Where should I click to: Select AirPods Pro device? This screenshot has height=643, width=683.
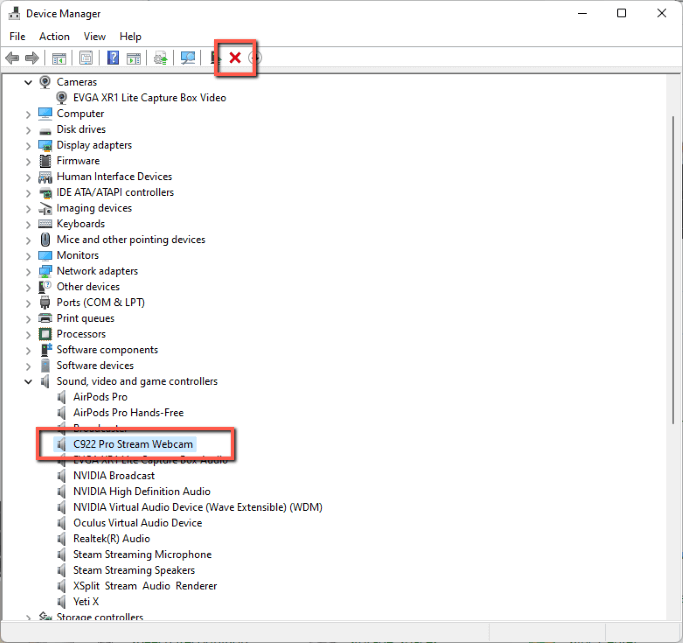(100, 397)
